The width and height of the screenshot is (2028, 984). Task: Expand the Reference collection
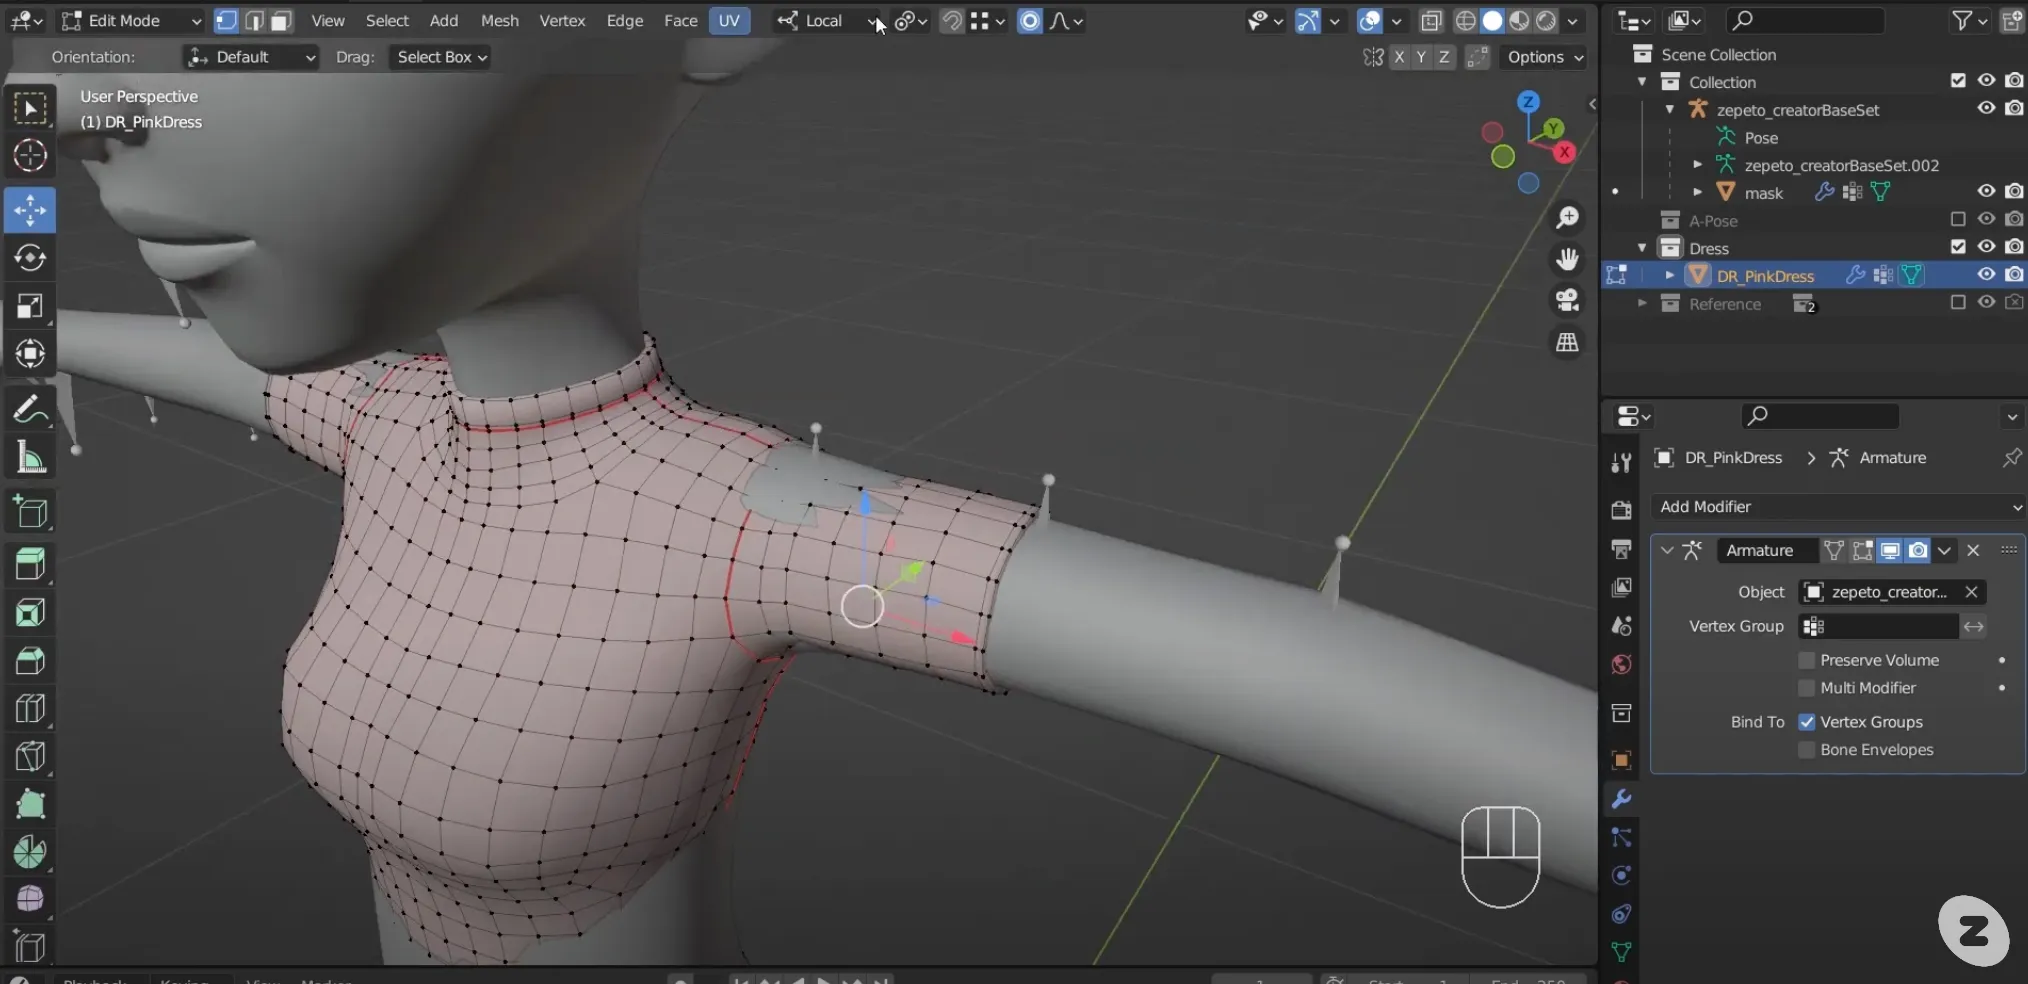[x=1642, y=303]
